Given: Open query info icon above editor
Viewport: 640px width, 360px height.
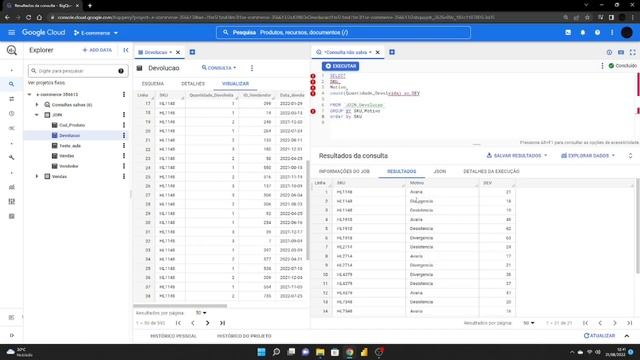Looking at the screenshot, I should pyautogui.click(x=609, y=52).
